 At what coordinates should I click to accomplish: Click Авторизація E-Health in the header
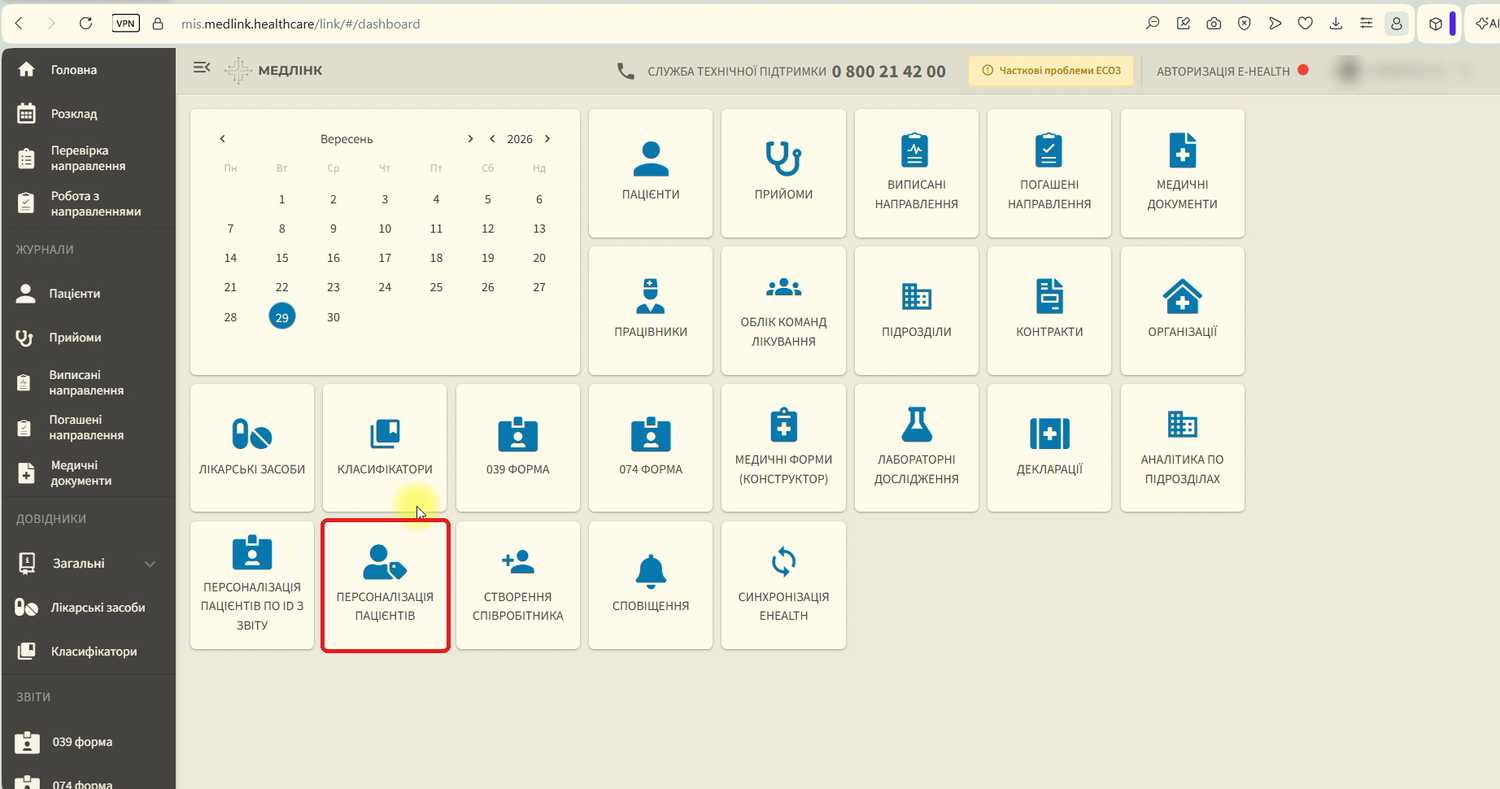[1232, 71]
